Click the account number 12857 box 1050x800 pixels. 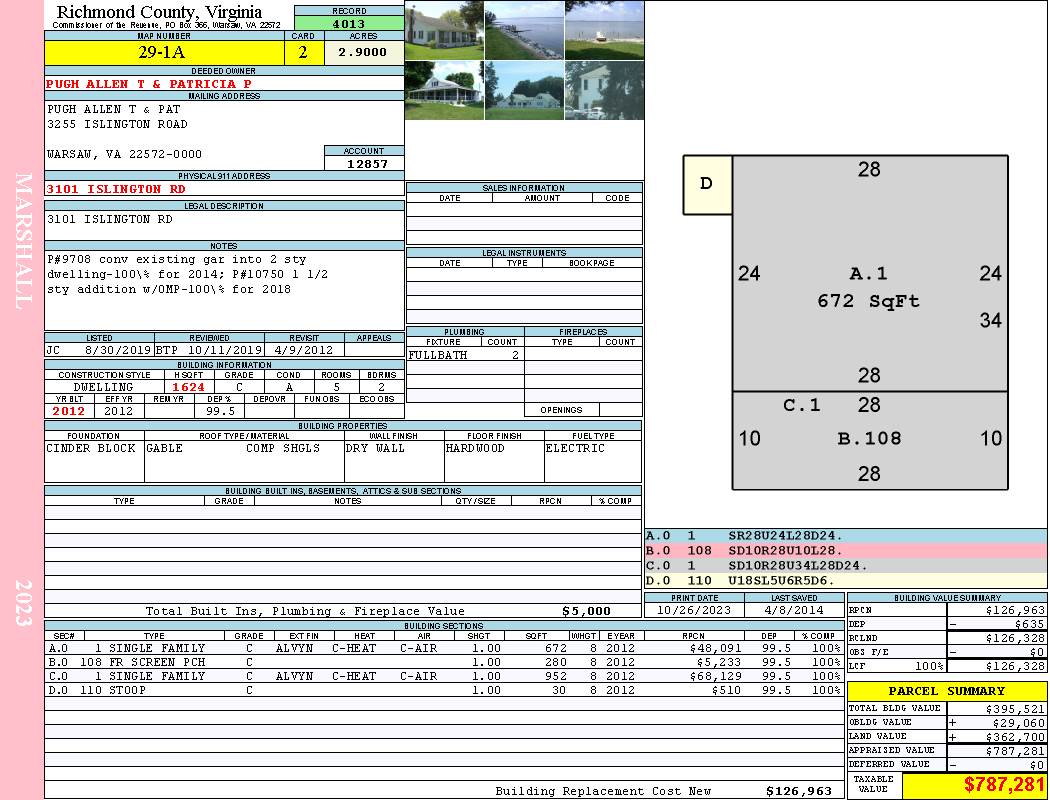[364, 163]
